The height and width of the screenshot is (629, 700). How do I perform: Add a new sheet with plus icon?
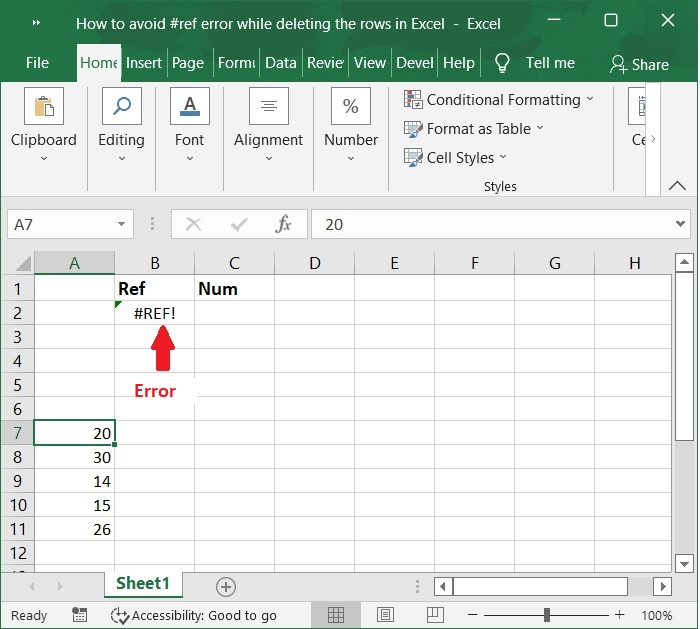[225, 586]
